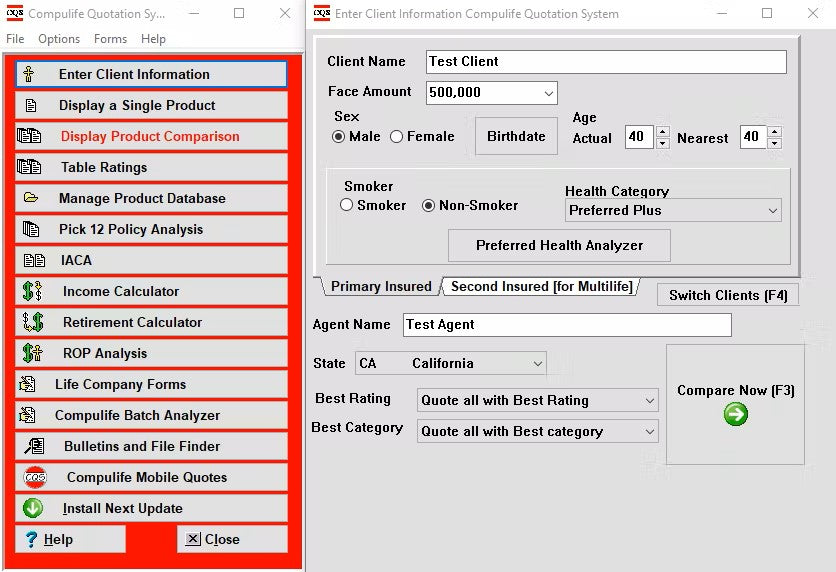The height and width of the screenshot is (572, 836).
Task: Click the Retirement Calculator dollar icon
Action: tap(32, 322)
